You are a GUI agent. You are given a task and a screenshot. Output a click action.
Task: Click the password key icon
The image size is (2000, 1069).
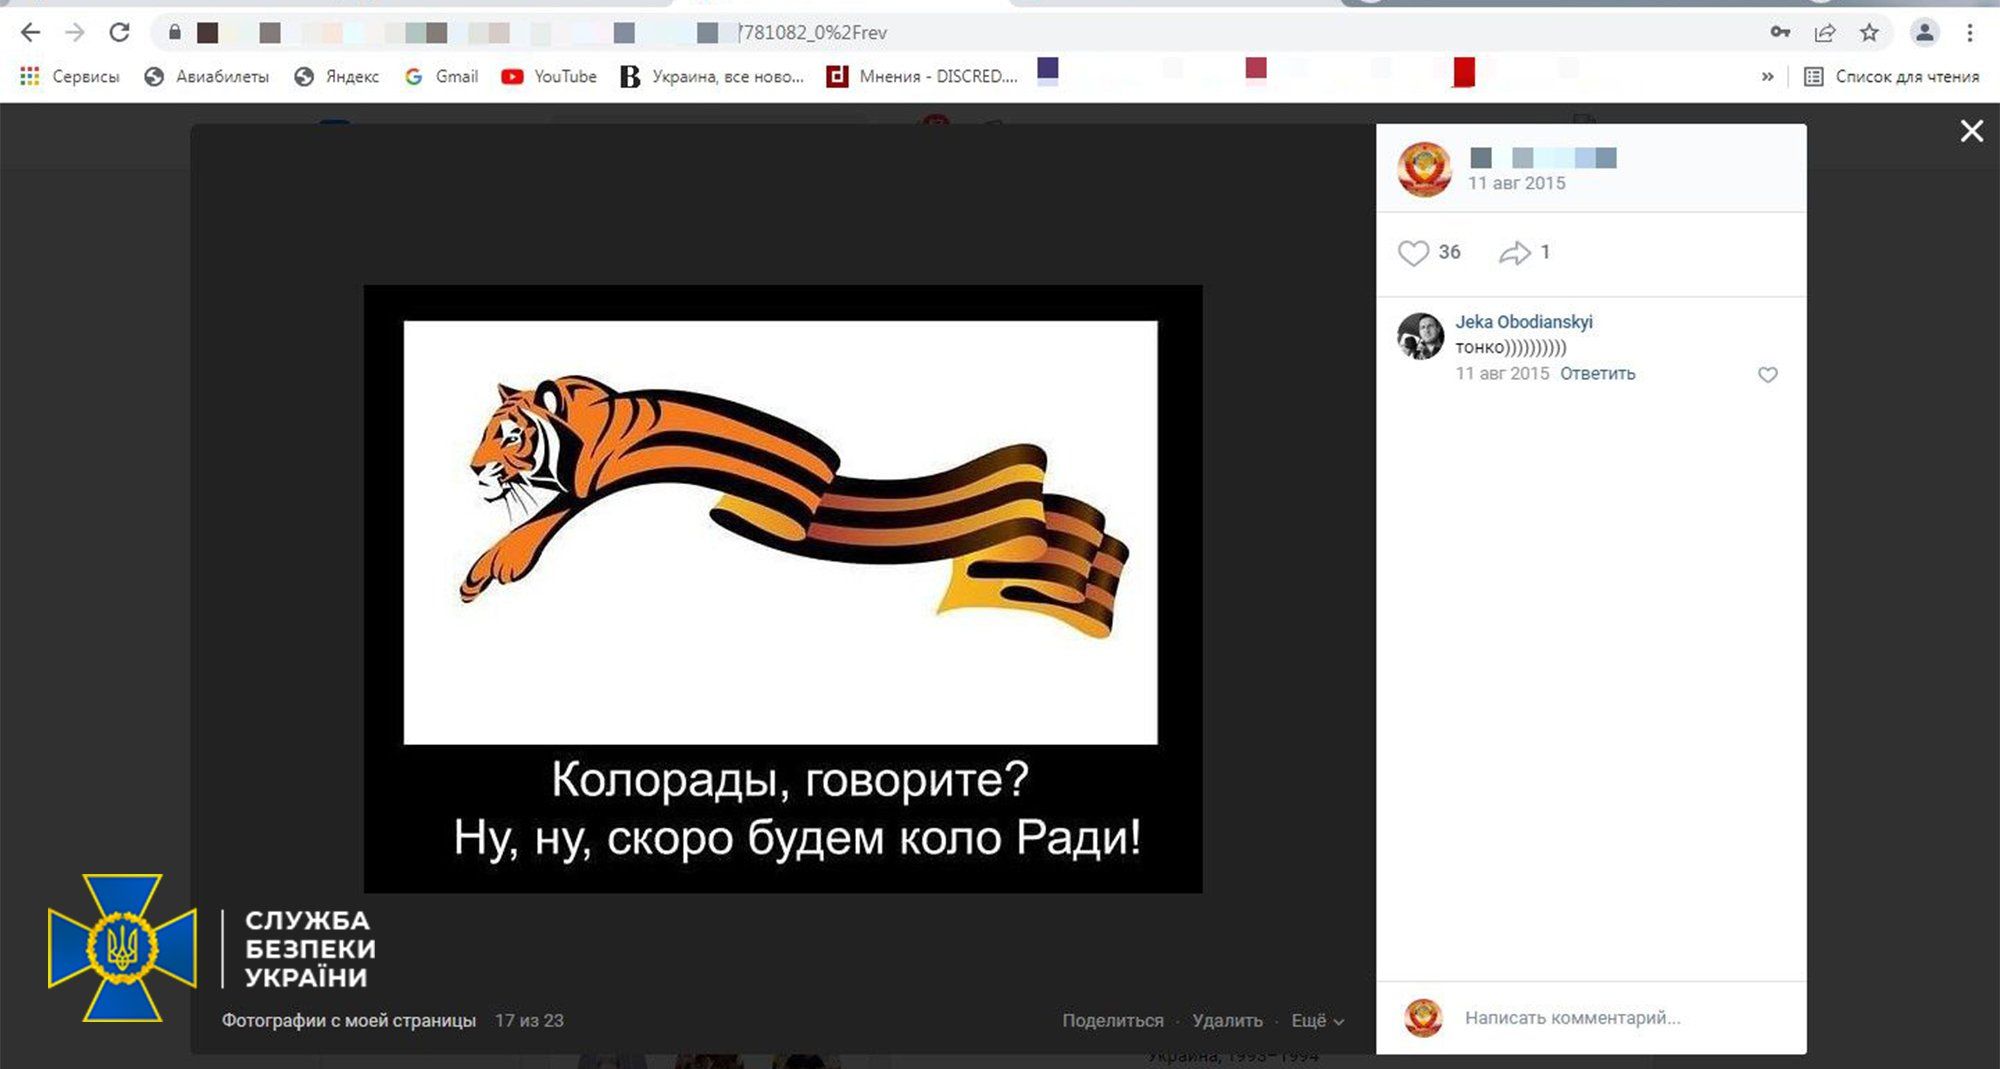[1780, 33]
